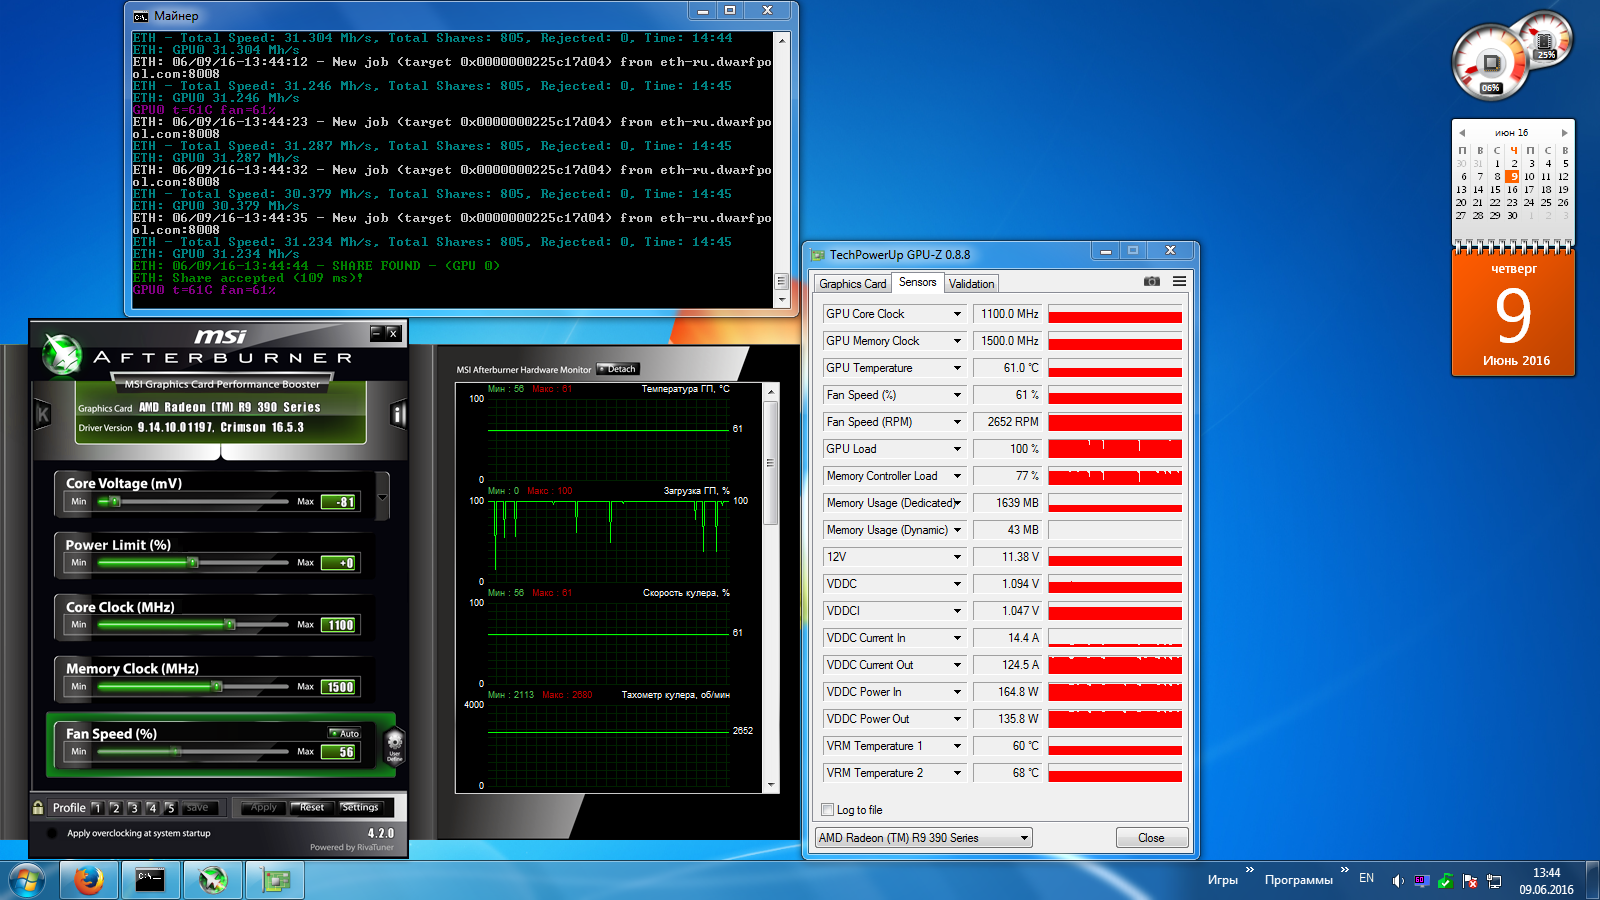Open Afterburner Settings

click(x=360, y=807)
